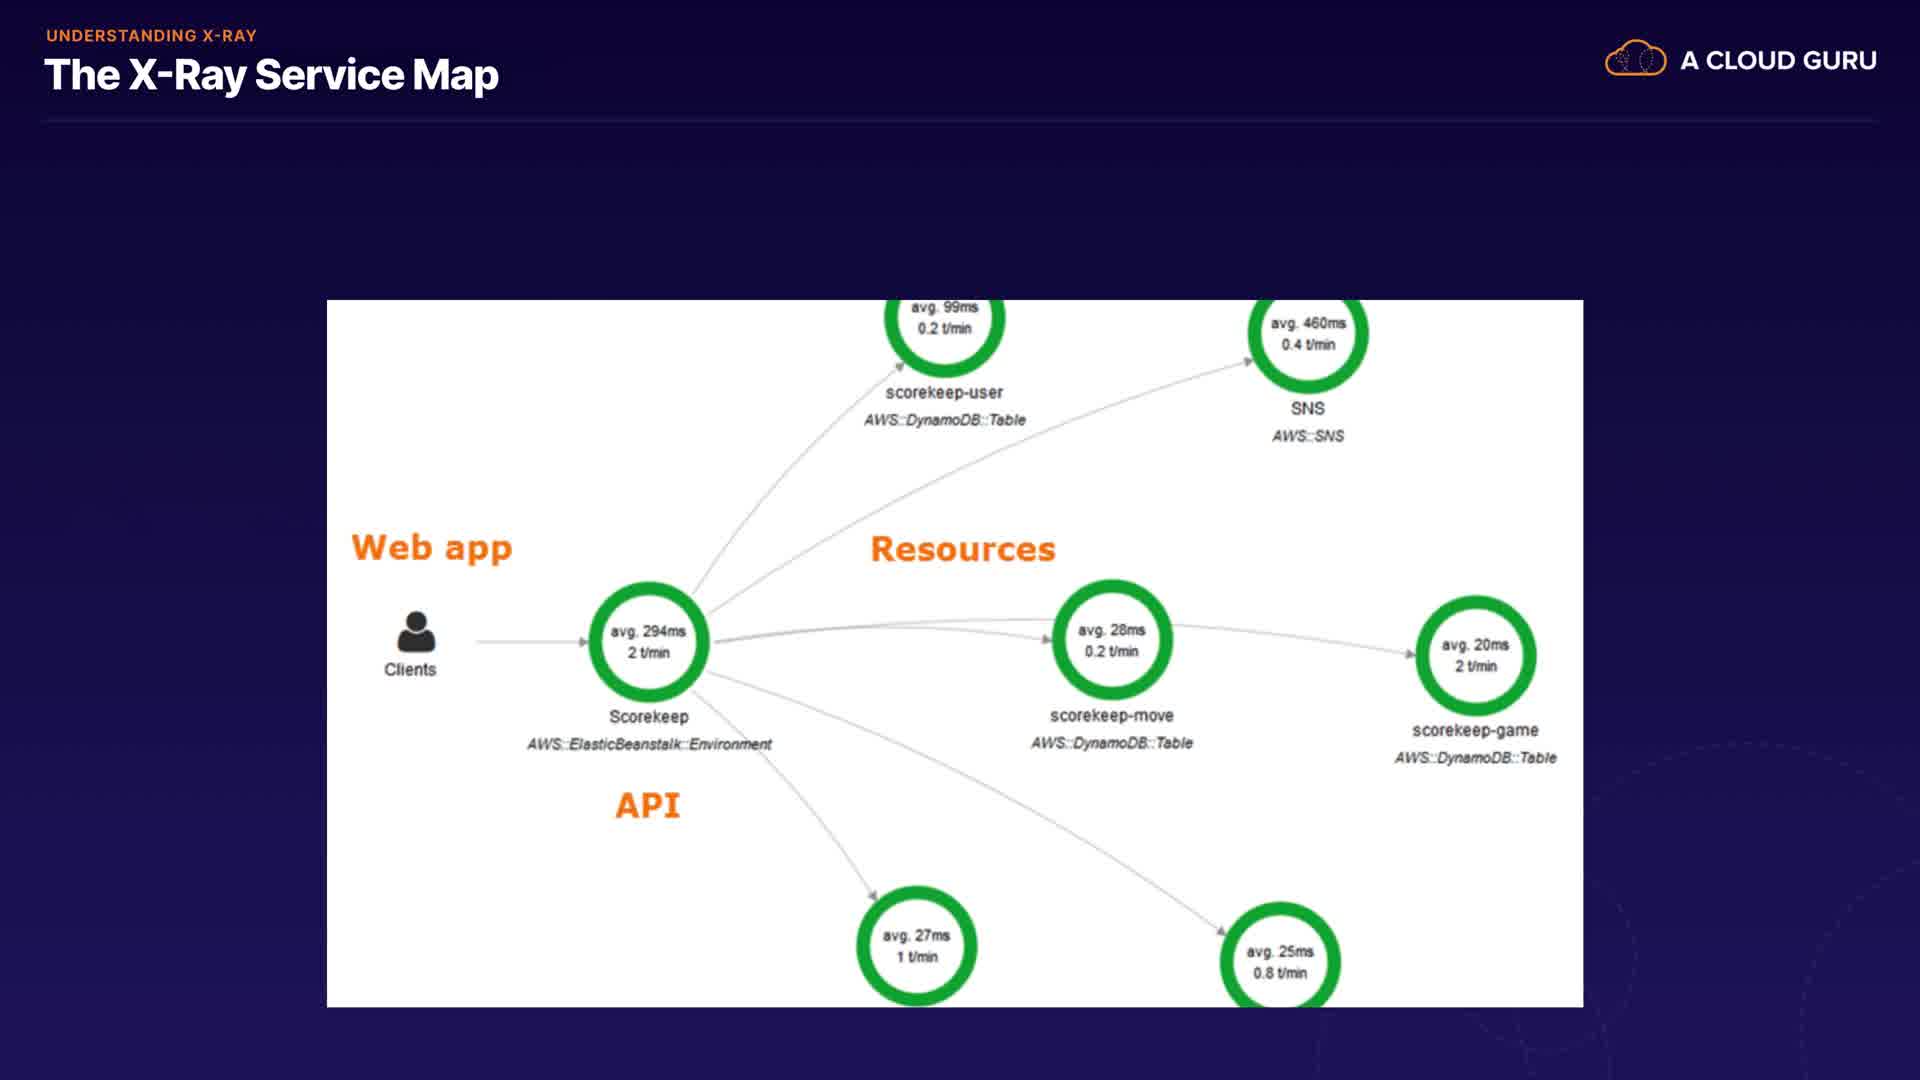This screenshot has height=1080, width=1920.
Task: Click the Resources orange label
Action: (x=962, y=549)
